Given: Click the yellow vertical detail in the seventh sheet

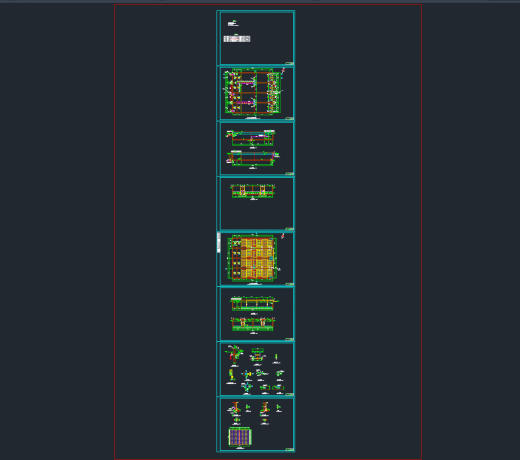Looking at the screenshot, I should (x=231, y=375).
